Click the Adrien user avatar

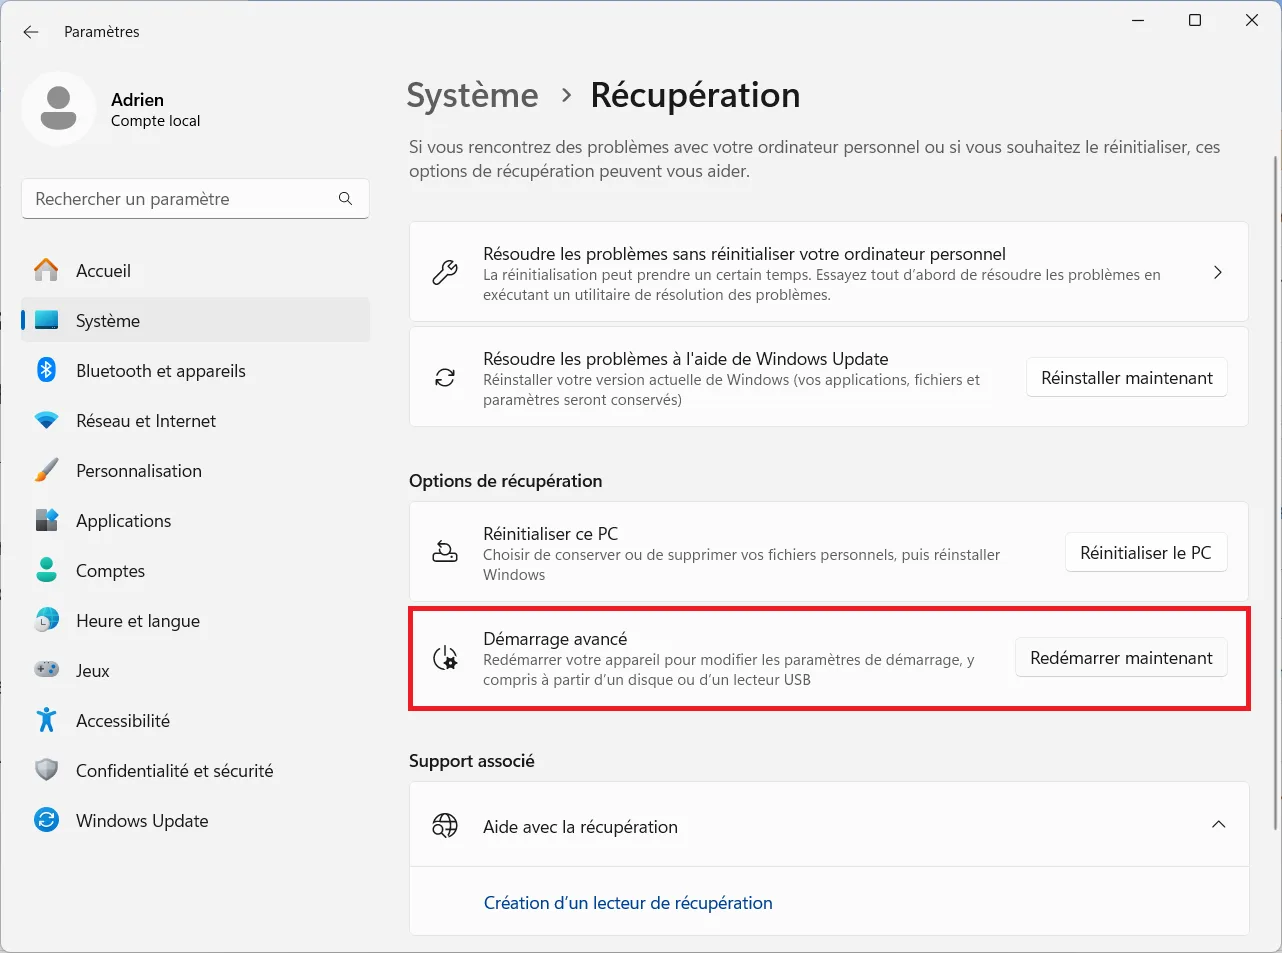(58, 108)
